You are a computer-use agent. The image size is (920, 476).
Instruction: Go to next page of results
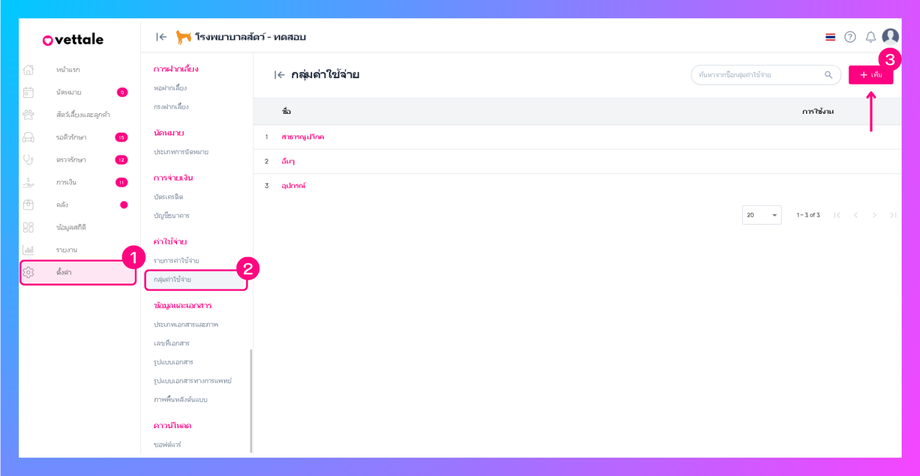pos(874,215)
